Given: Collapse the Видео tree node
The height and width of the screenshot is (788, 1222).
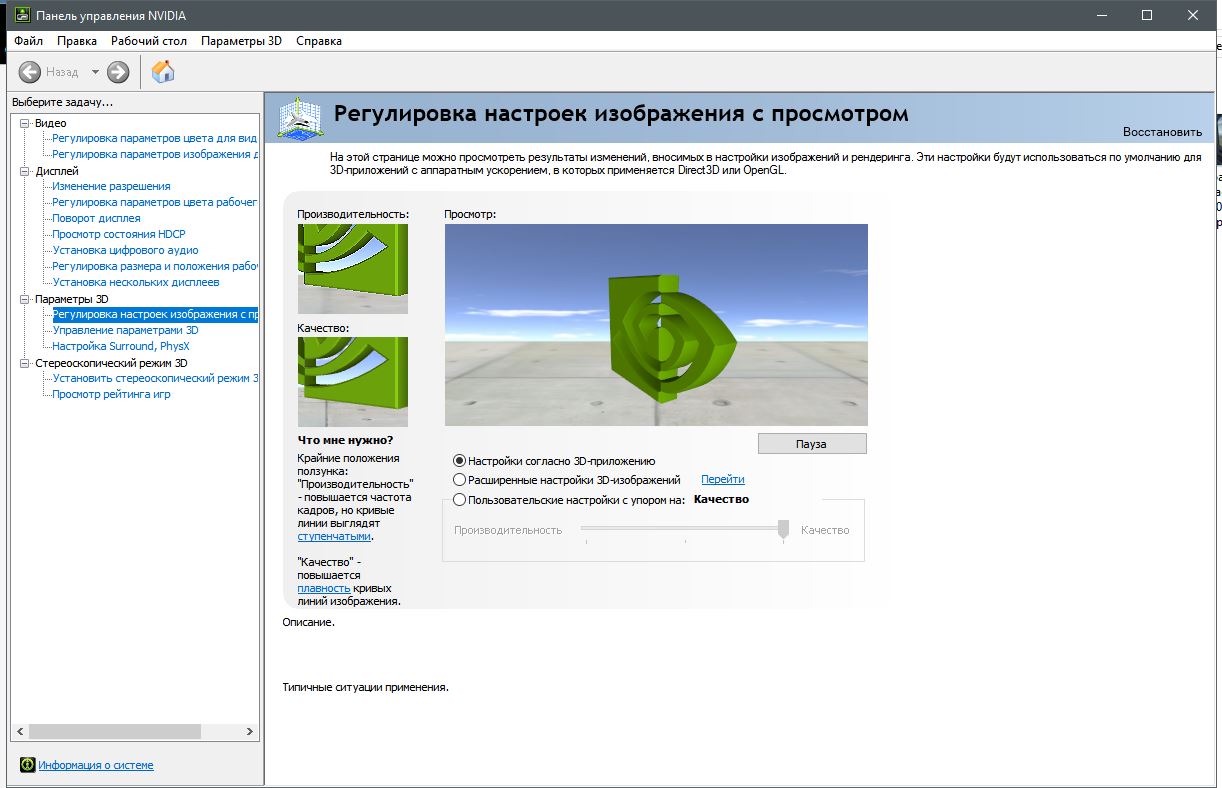Looking at the screenshot, I should tap(25, 123).
